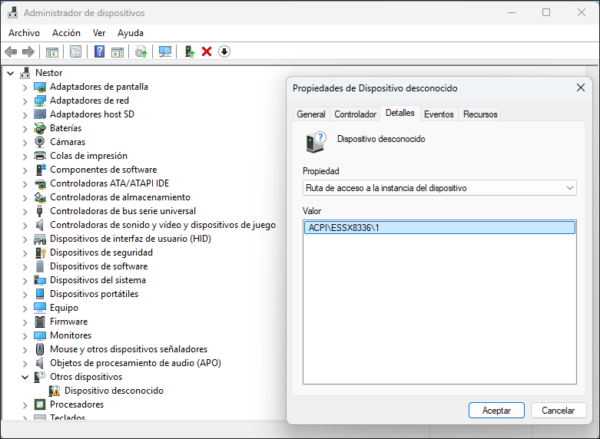
Task: Click the Cámaras webcam icon
Action: (40, 142)
